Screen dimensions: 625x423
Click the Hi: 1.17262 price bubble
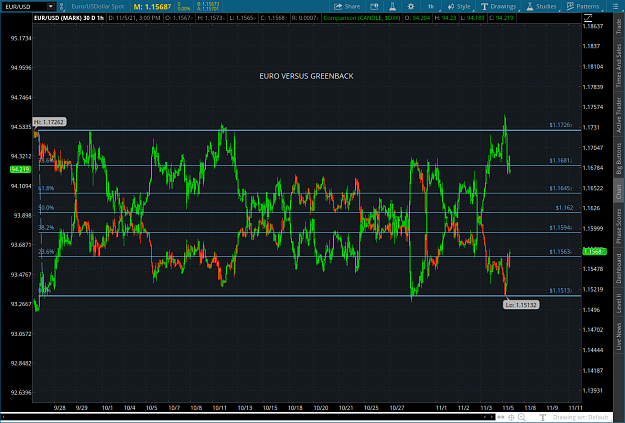pos(49,122)
